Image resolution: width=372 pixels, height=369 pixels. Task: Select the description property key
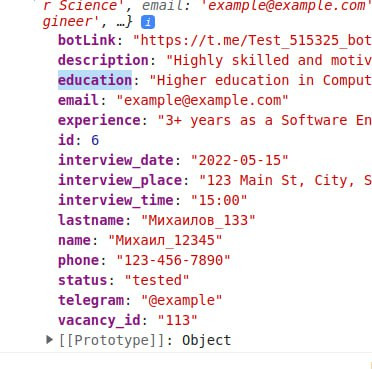pyautogui.click(x=103, y=60)
